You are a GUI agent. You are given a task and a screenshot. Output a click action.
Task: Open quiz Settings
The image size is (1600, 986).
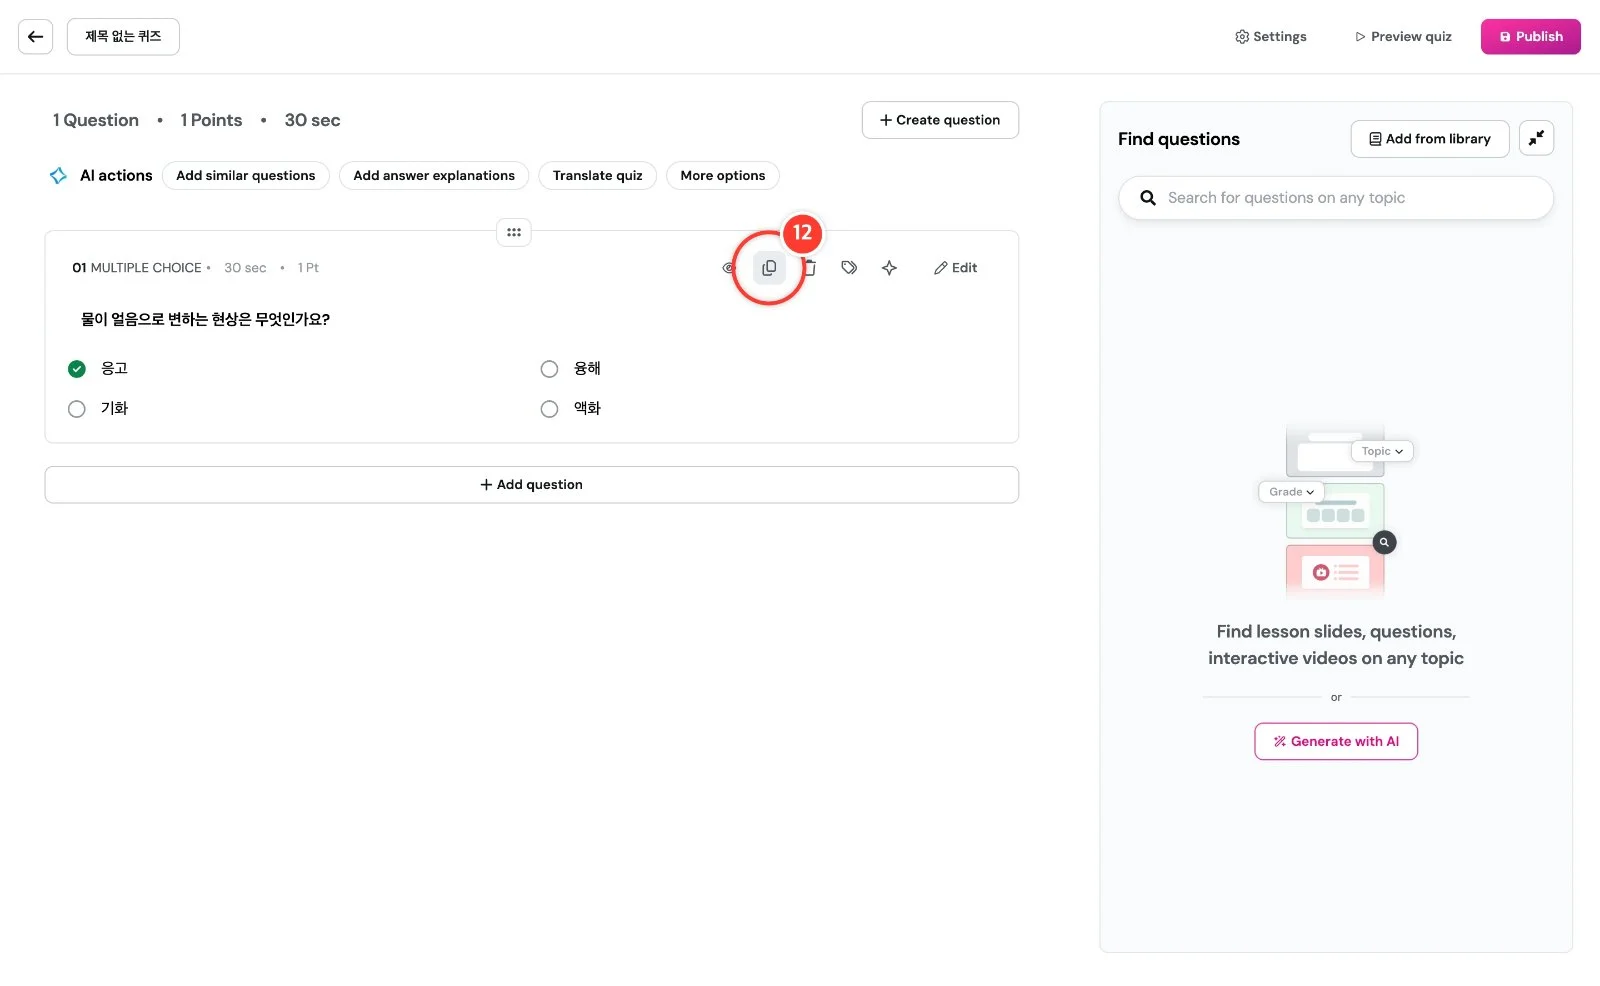tap(1271, 37)
